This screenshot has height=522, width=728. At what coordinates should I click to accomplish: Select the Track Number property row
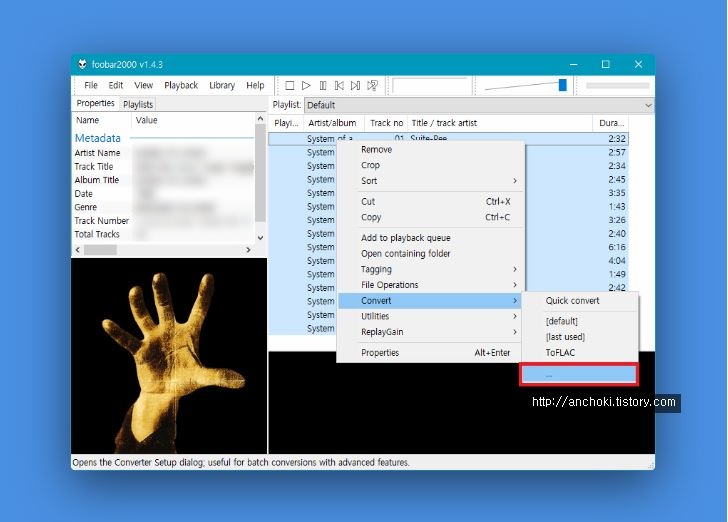click(x=164, y=221)
